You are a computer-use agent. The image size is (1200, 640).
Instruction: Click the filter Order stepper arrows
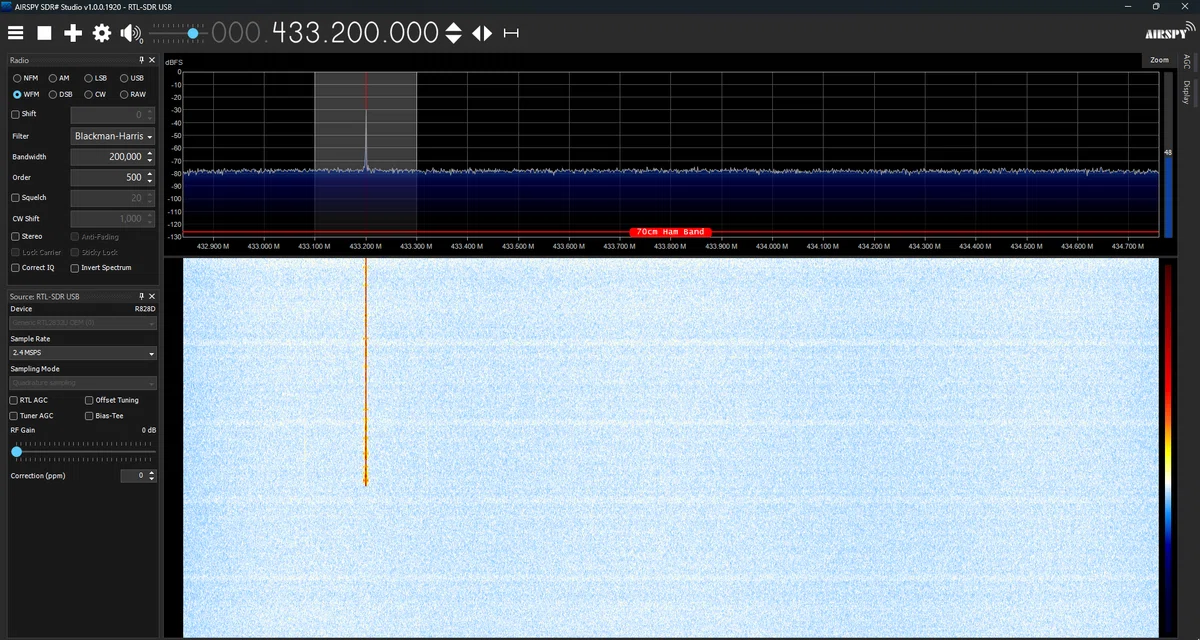150,177
